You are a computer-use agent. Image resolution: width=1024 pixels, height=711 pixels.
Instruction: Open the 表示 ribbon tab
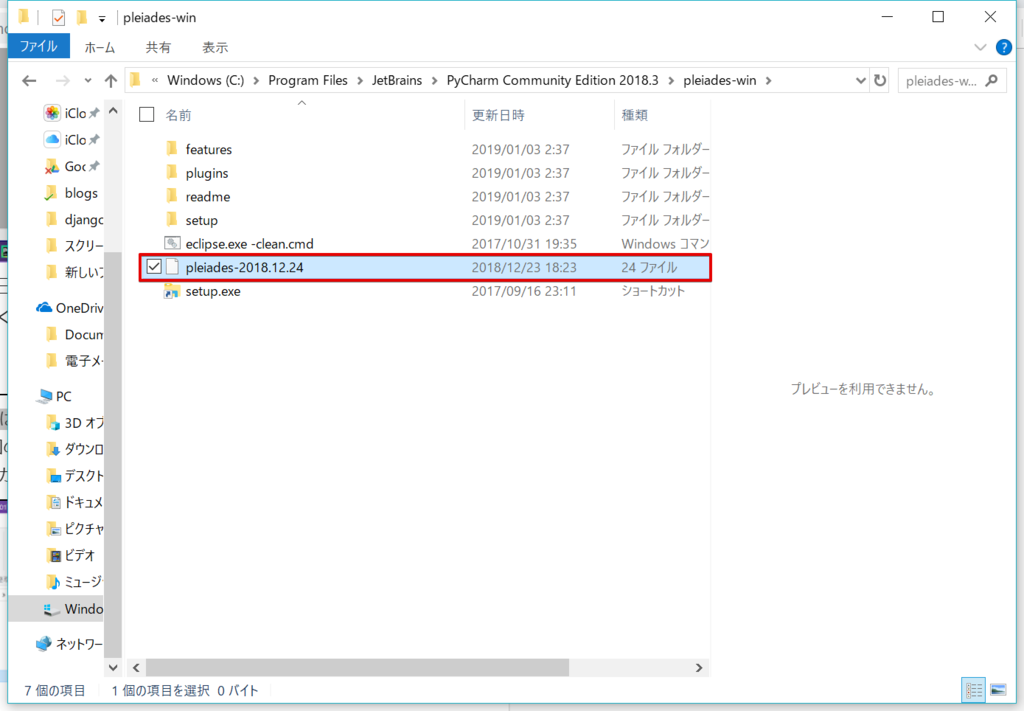[215, 47]
